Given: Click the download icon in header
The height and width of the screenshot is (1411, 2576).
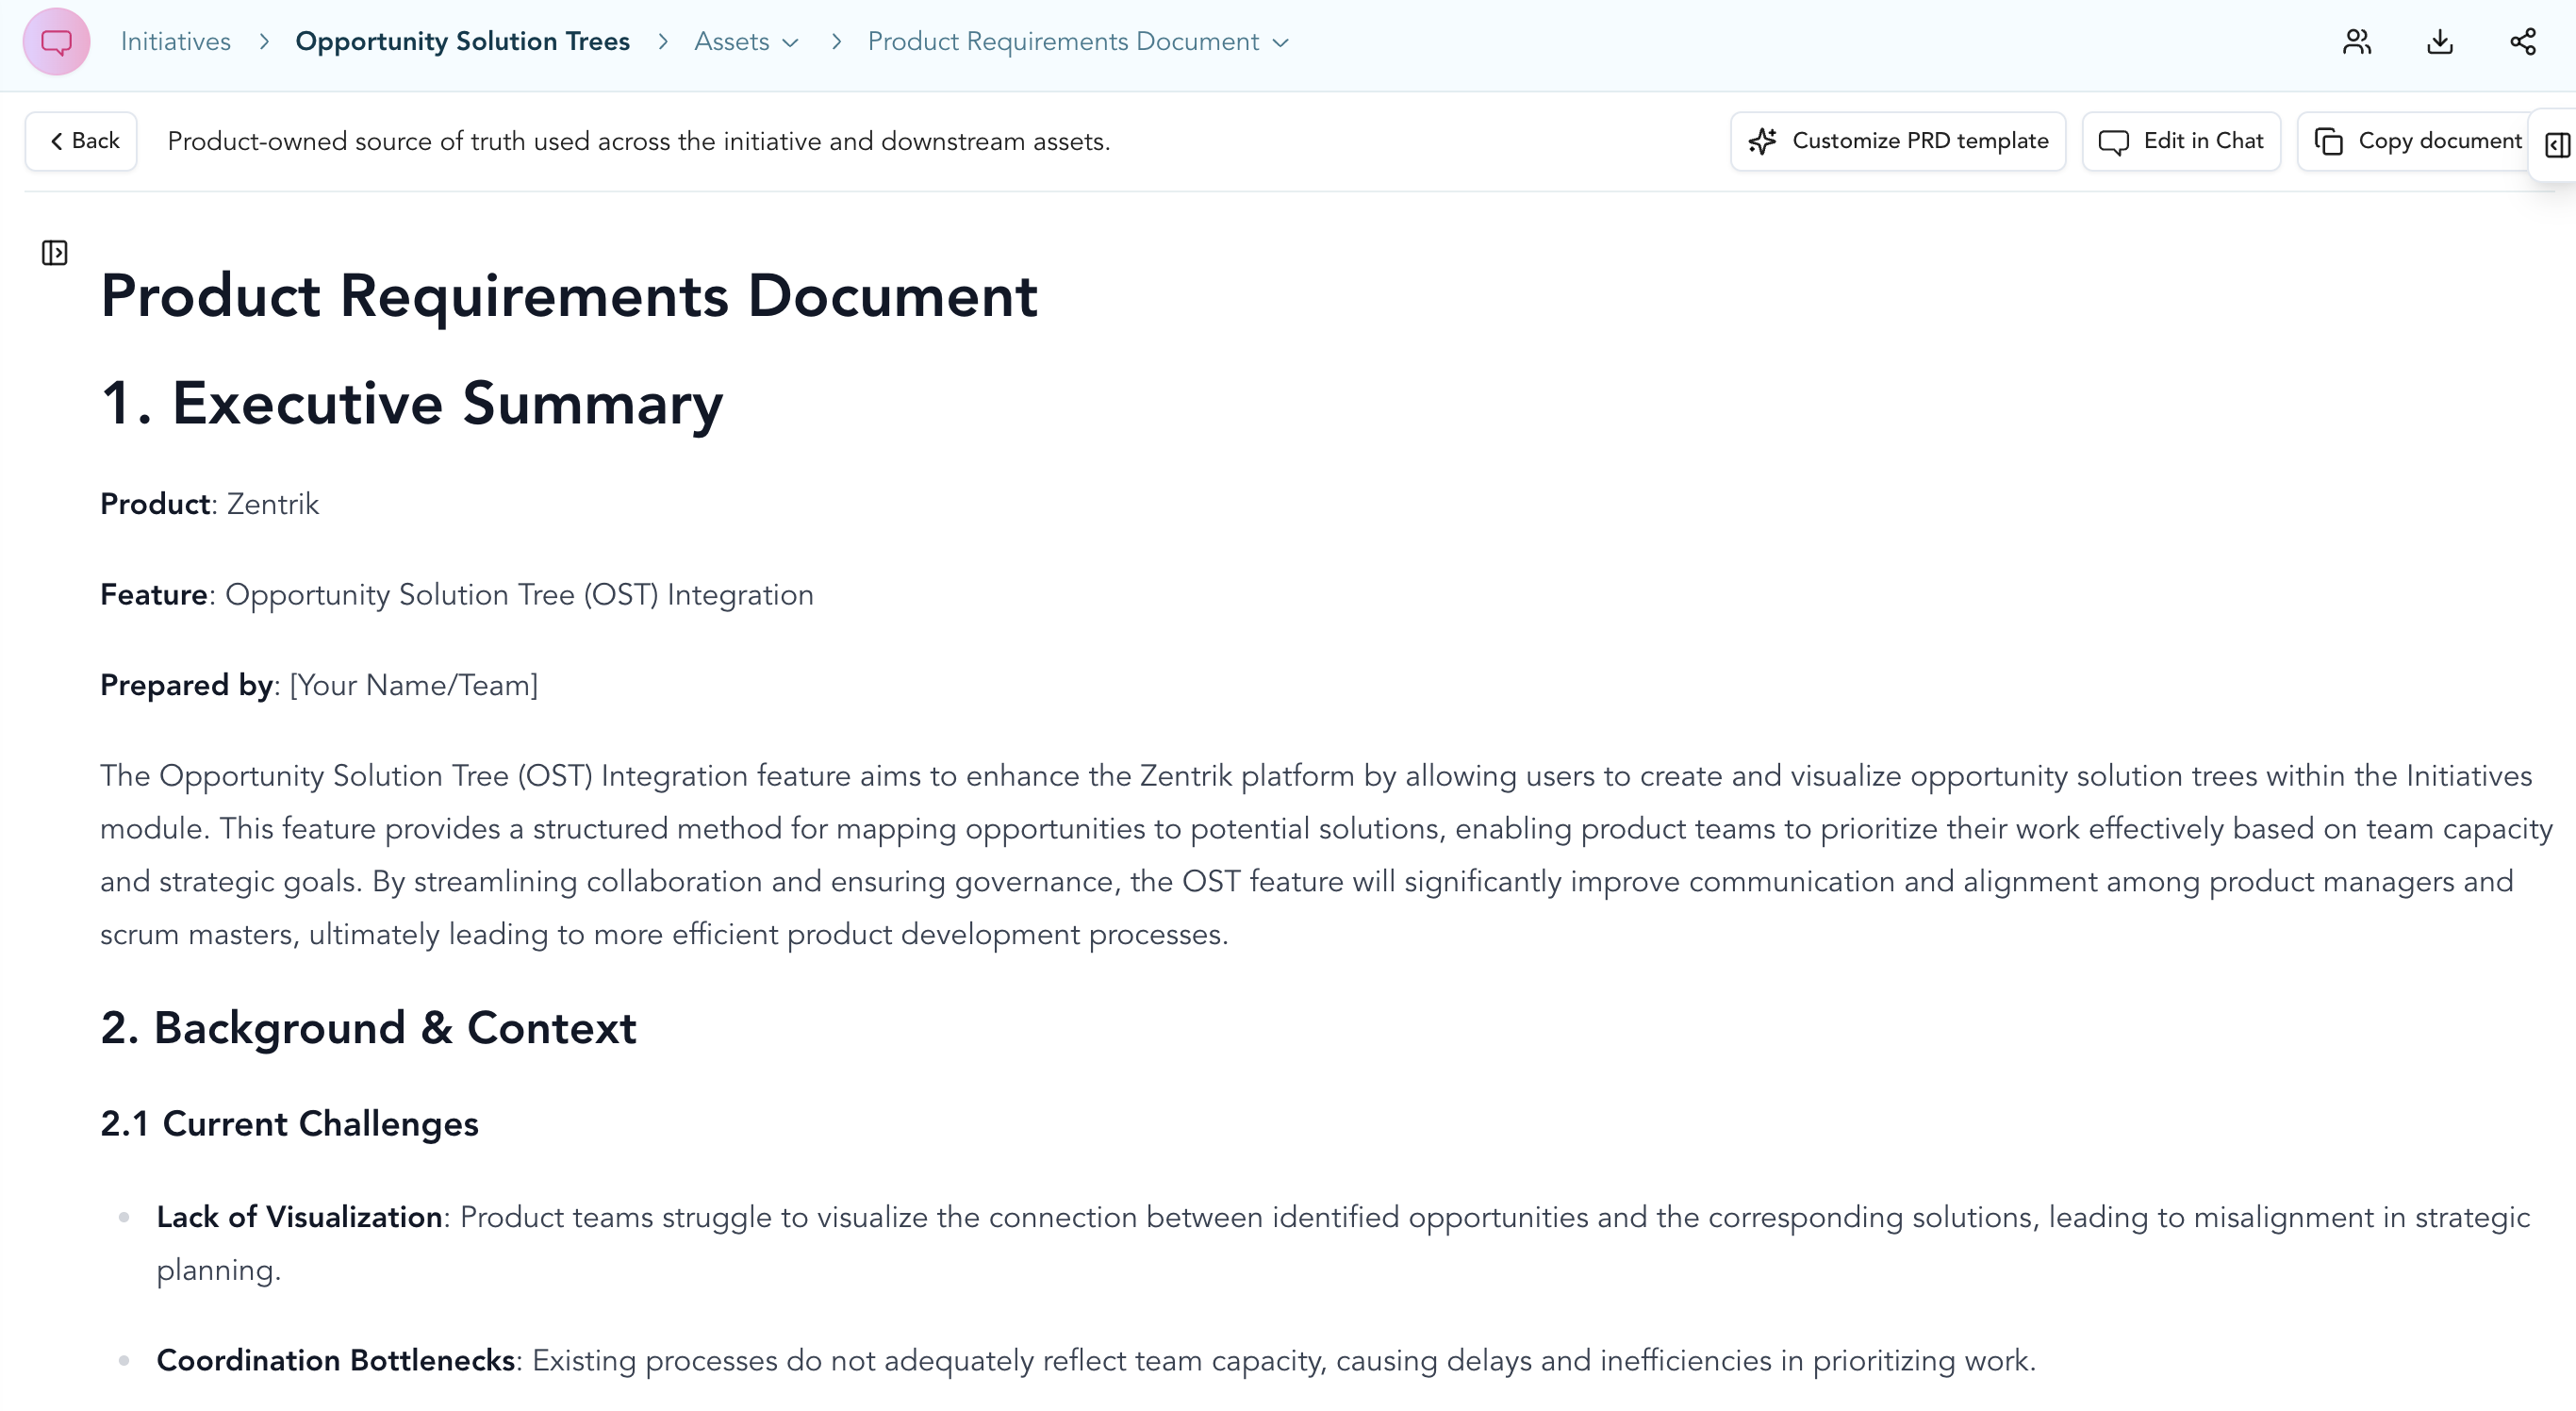Looking at the screenshot, I should pyautogui.click(x=2439, y=42).
